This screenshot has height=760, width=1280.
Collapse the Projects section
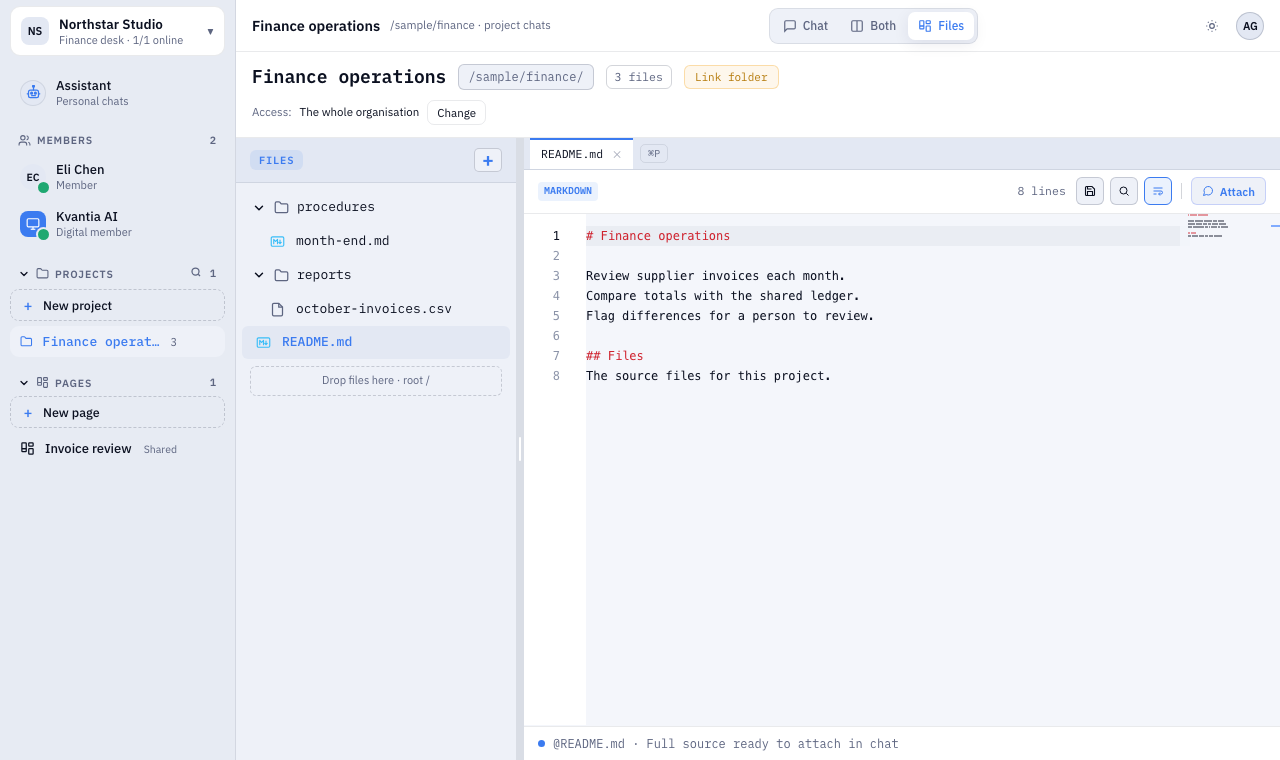pyautogui.click(x=24, y=274)
